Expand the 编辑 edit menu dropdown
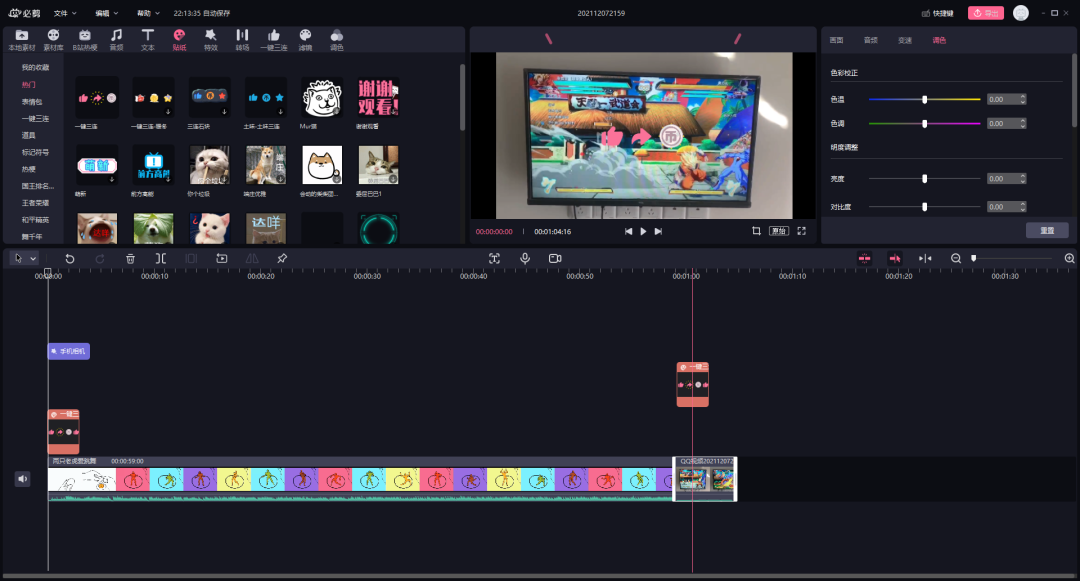Viewport: 1080px width, 581px height. (107, 13)
